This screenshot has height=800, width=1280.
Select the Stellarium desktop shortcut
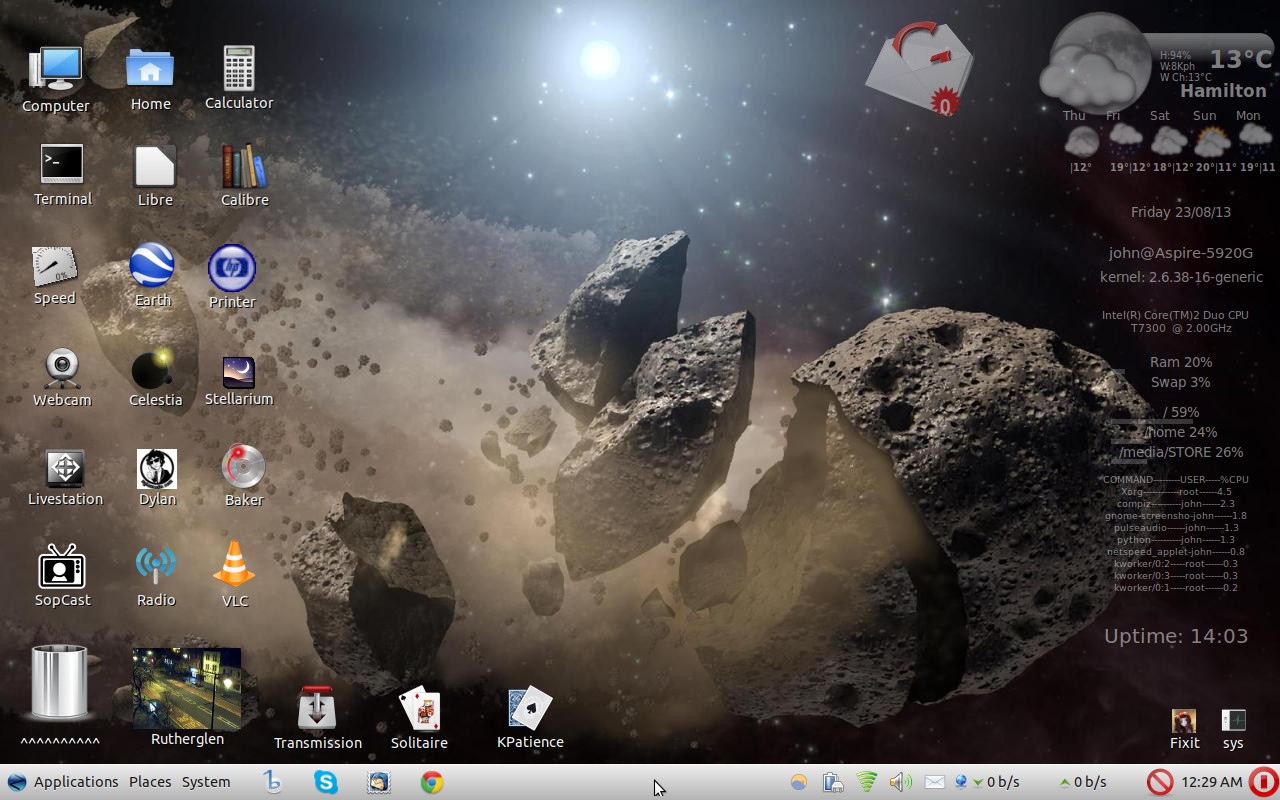click(x=239, y=372)
